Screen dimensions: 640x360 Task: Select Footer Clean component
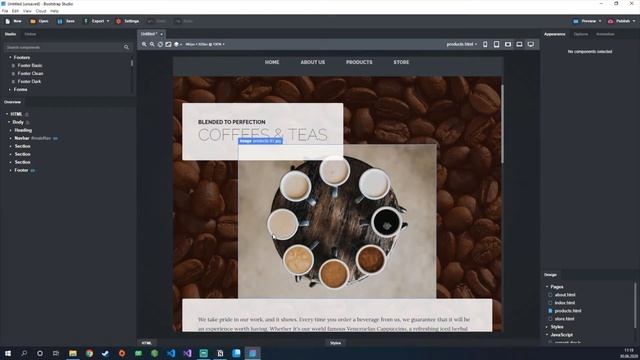[x=30, y=73]
